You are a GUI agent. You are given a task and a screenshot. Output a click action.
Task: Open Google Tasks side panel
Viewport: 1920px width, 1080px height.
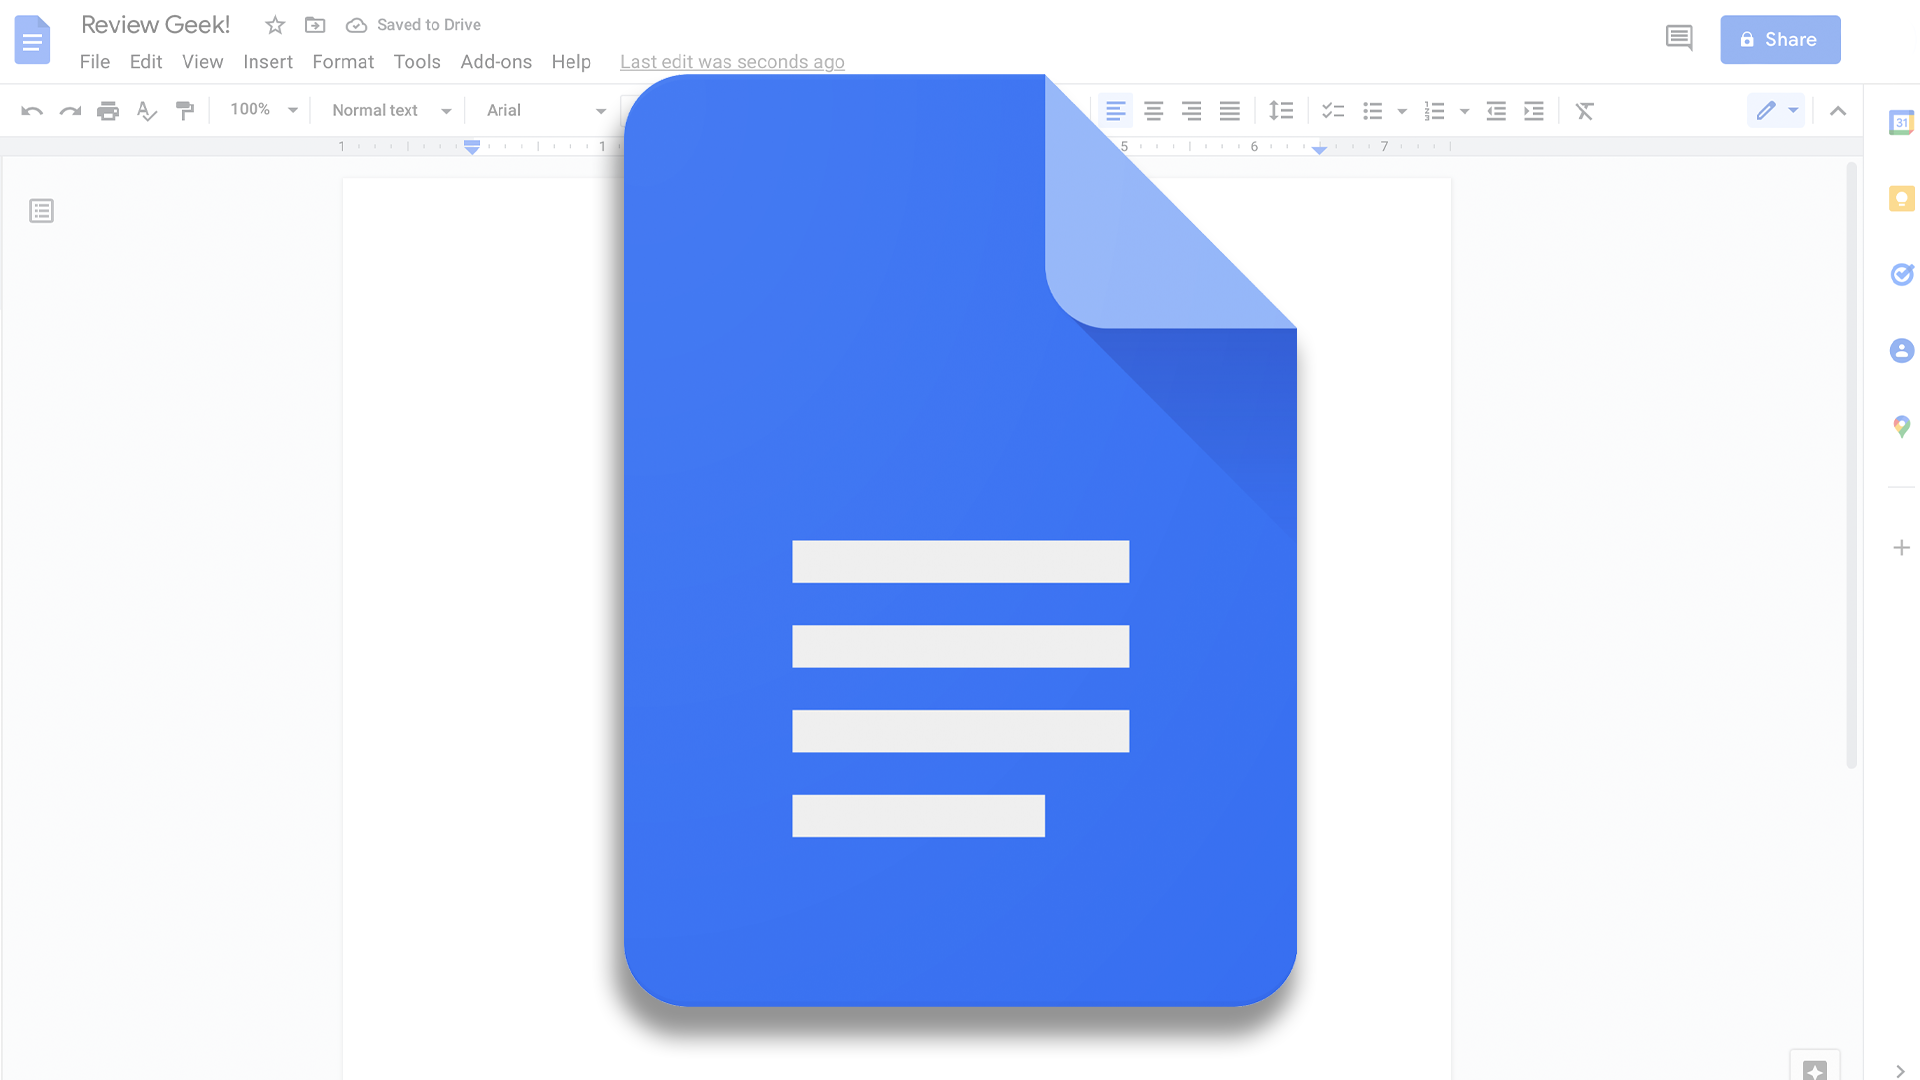[x=1901, y=274]
